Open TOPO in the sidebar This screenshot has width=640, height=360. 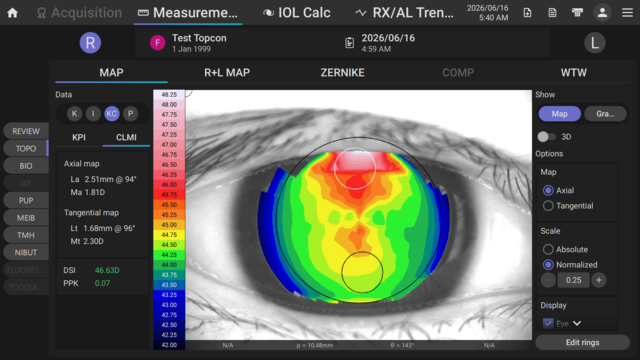tap(26, 149)
